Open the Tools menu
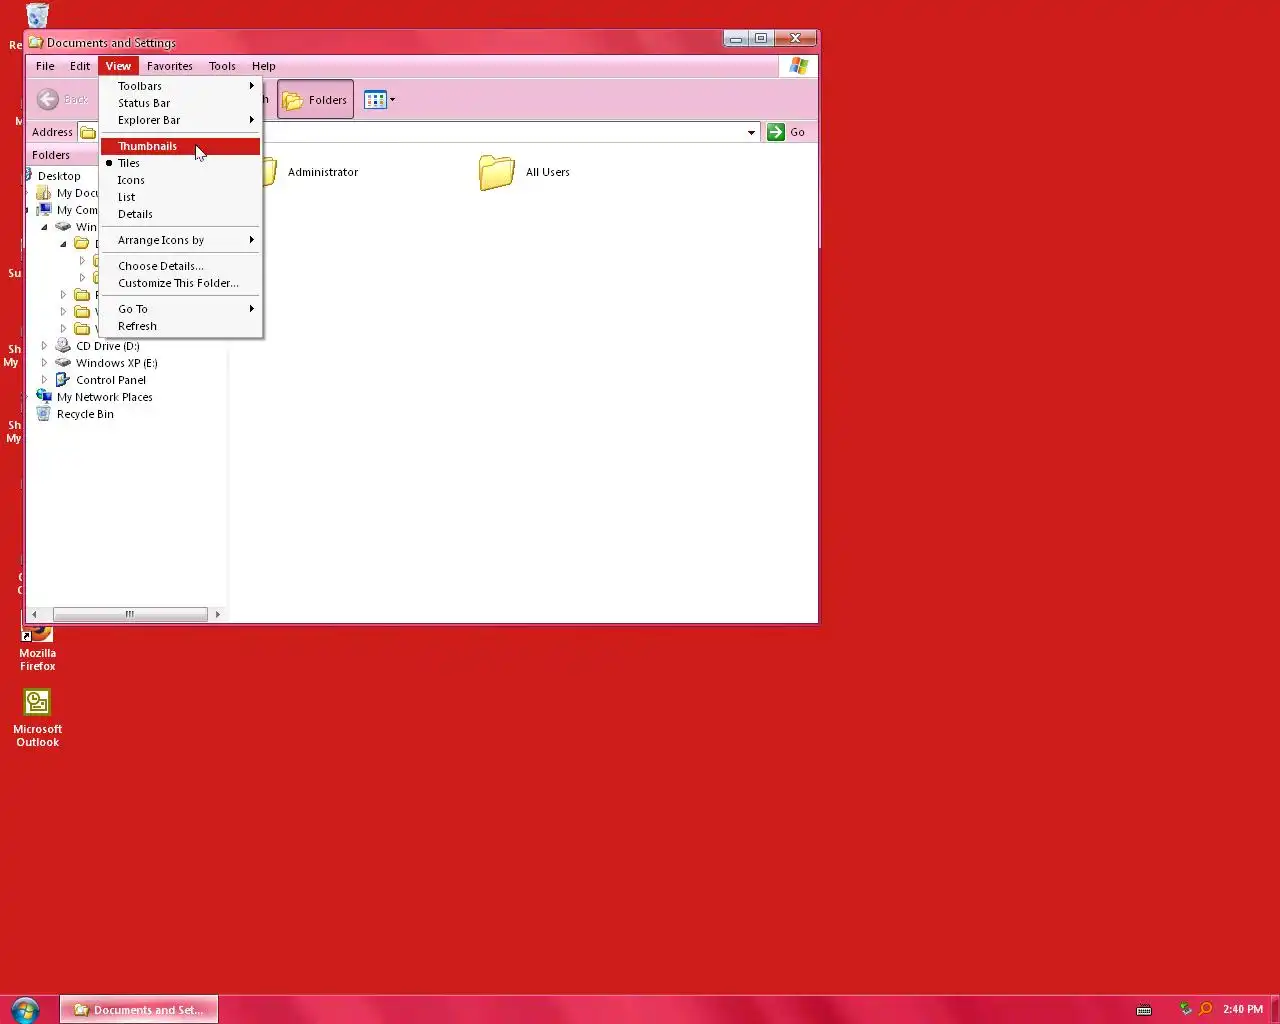The image size is (1280, 1024). point(222,66)
